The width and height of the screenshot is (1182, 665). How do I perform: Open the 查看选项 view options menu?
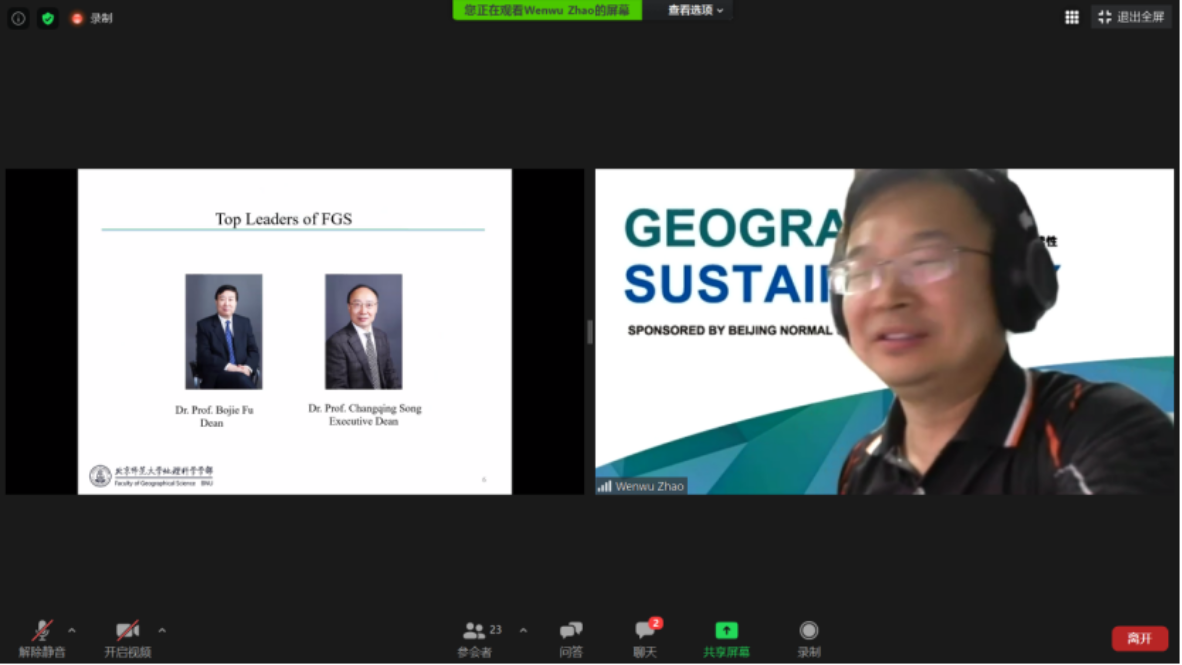695,10
